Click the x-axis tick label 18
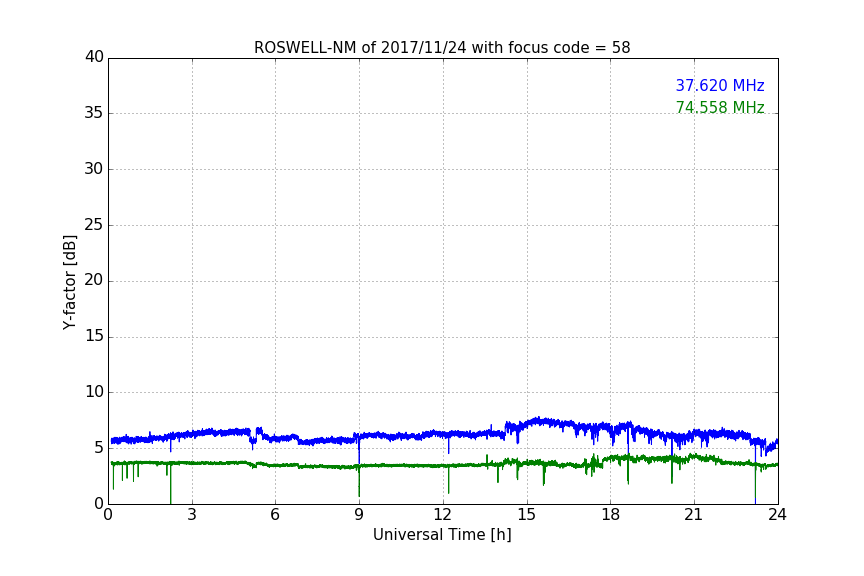Image resolution: width=864 pixels, height=576 pixels. click(x=610, y=515)
